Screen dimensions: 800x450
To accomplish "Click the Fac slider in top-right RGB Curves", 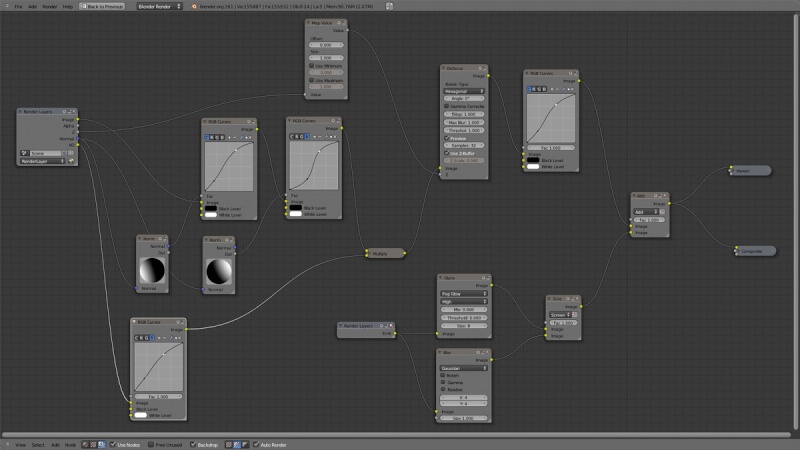I will click(551, 148).
